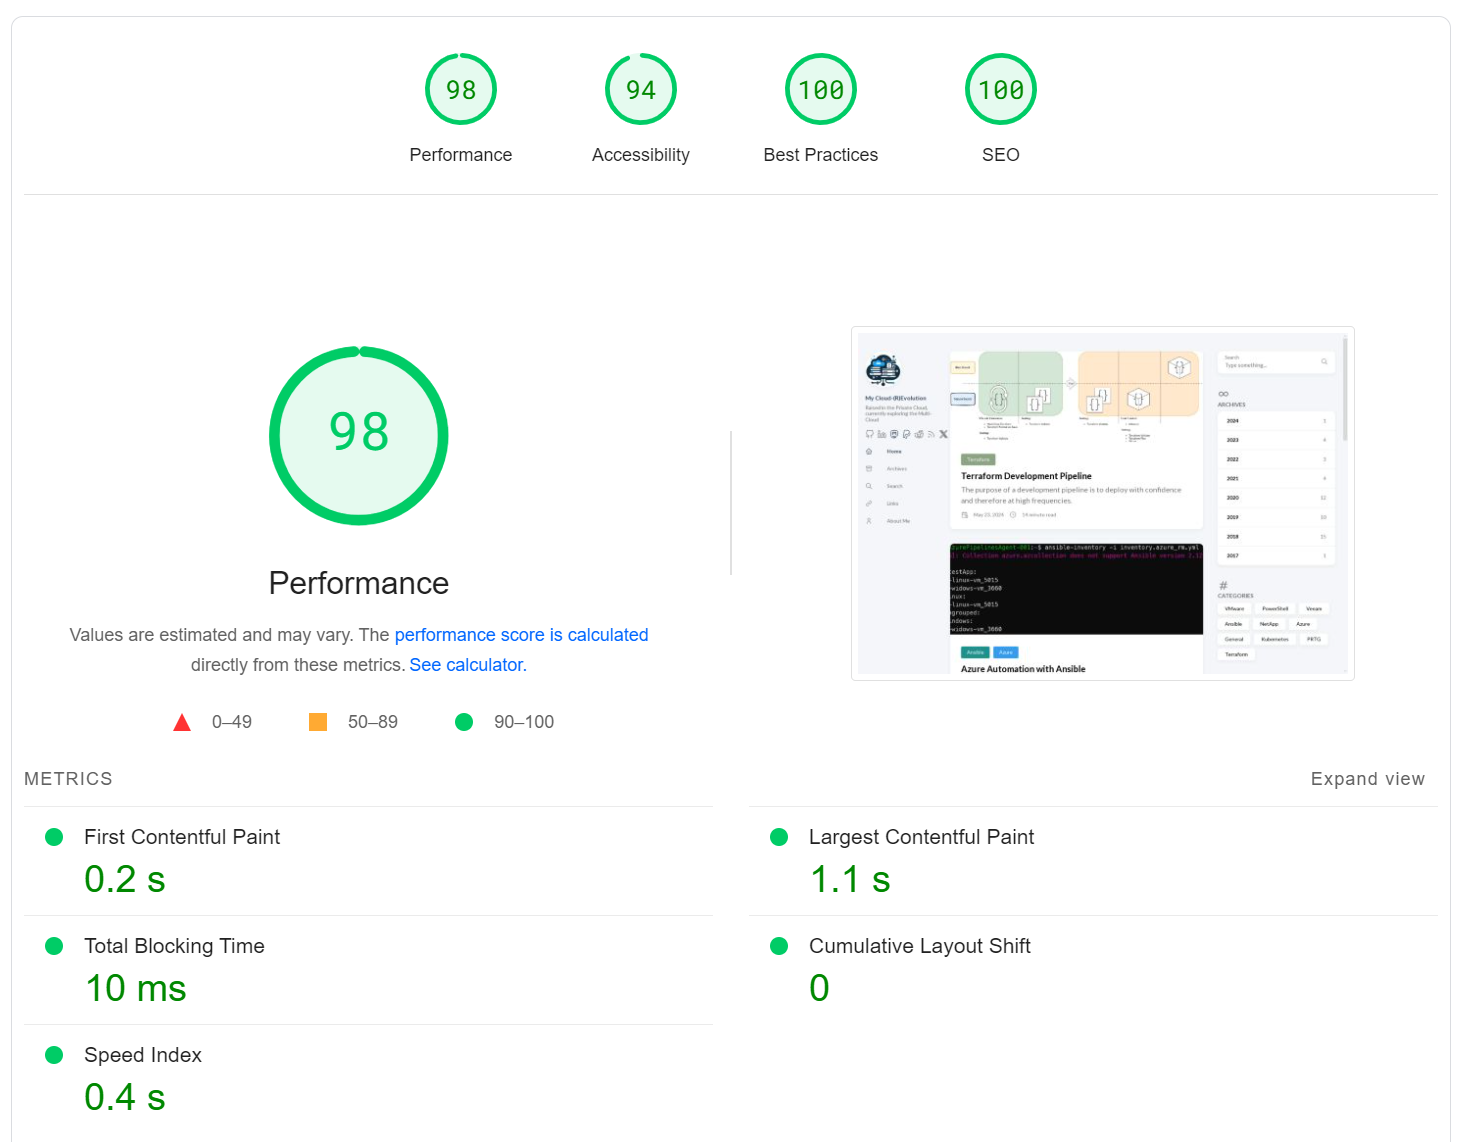
Task: Click the Accessibility score gauge showing 94
Action: click(x=640, y=90)
